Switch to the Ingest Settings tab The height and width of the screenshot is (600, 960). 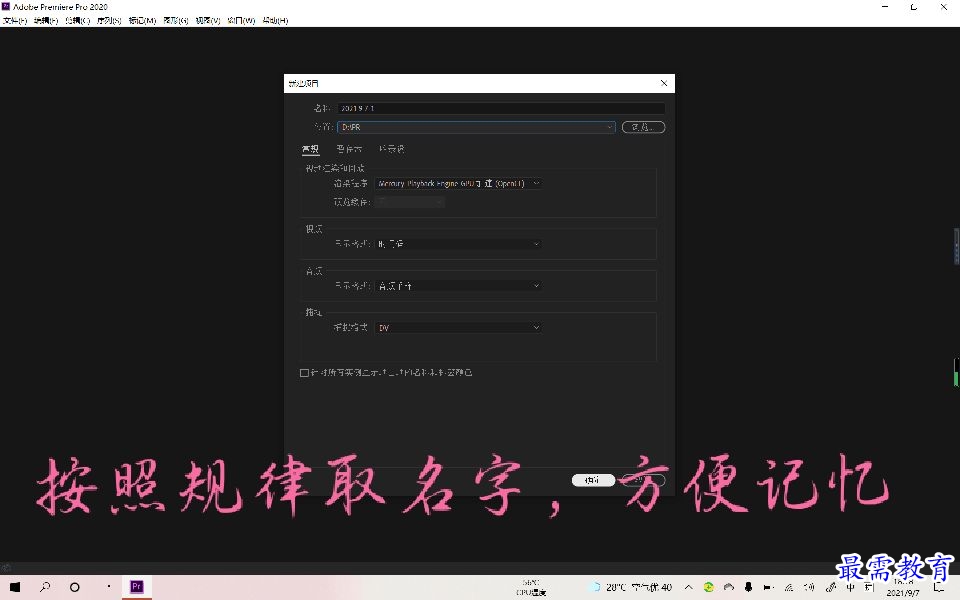391,149
